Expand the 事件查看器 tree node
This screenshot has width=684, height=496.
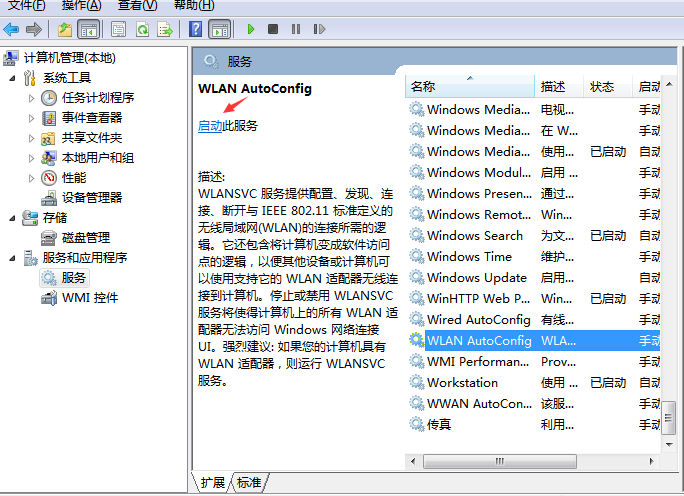(x=32, y=118)
